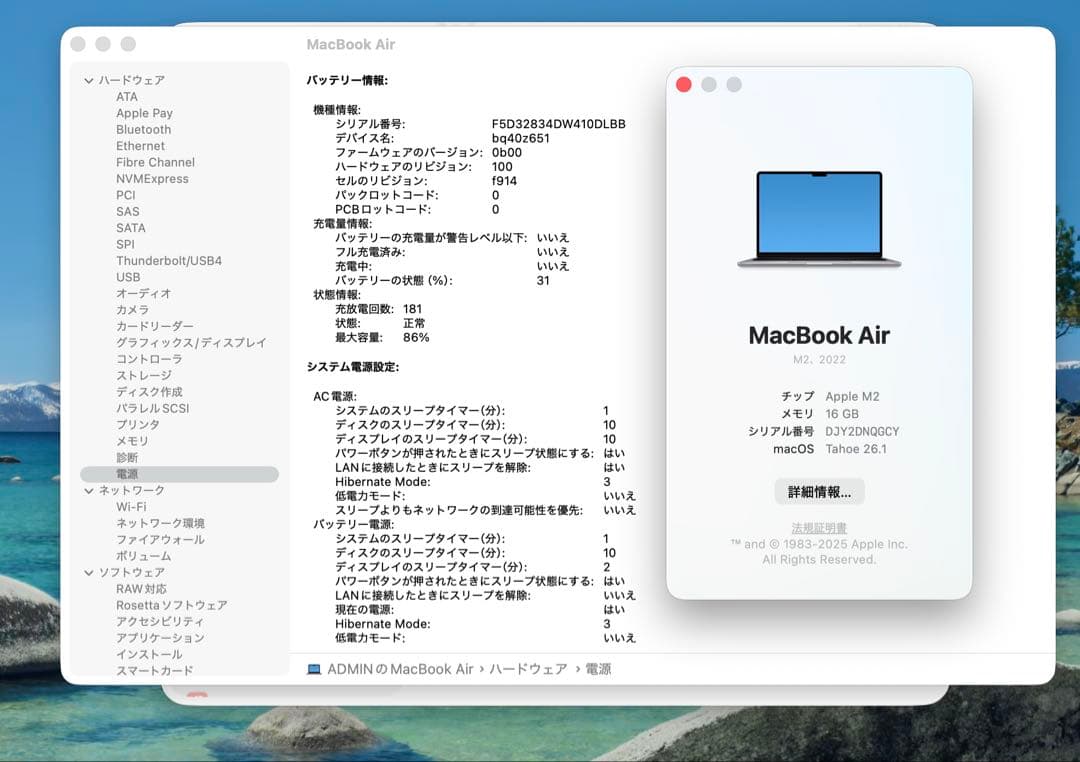Click firmware version value 0b00
Viewport: 1080px width, 762px height.
tap(506, 153)
